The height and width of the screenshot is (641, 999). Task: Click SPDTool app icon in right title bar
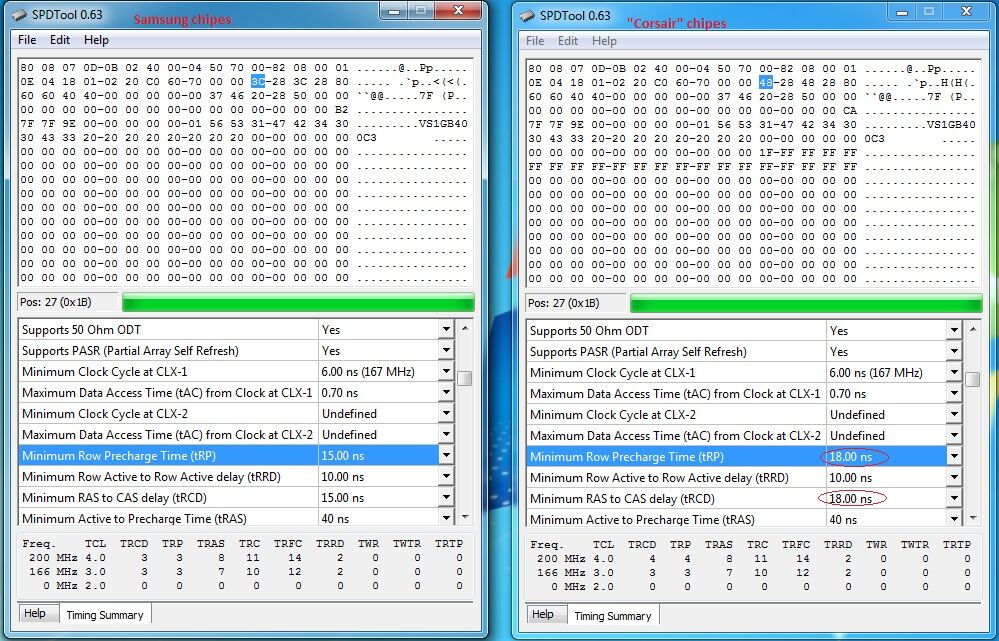click(528, 16)
